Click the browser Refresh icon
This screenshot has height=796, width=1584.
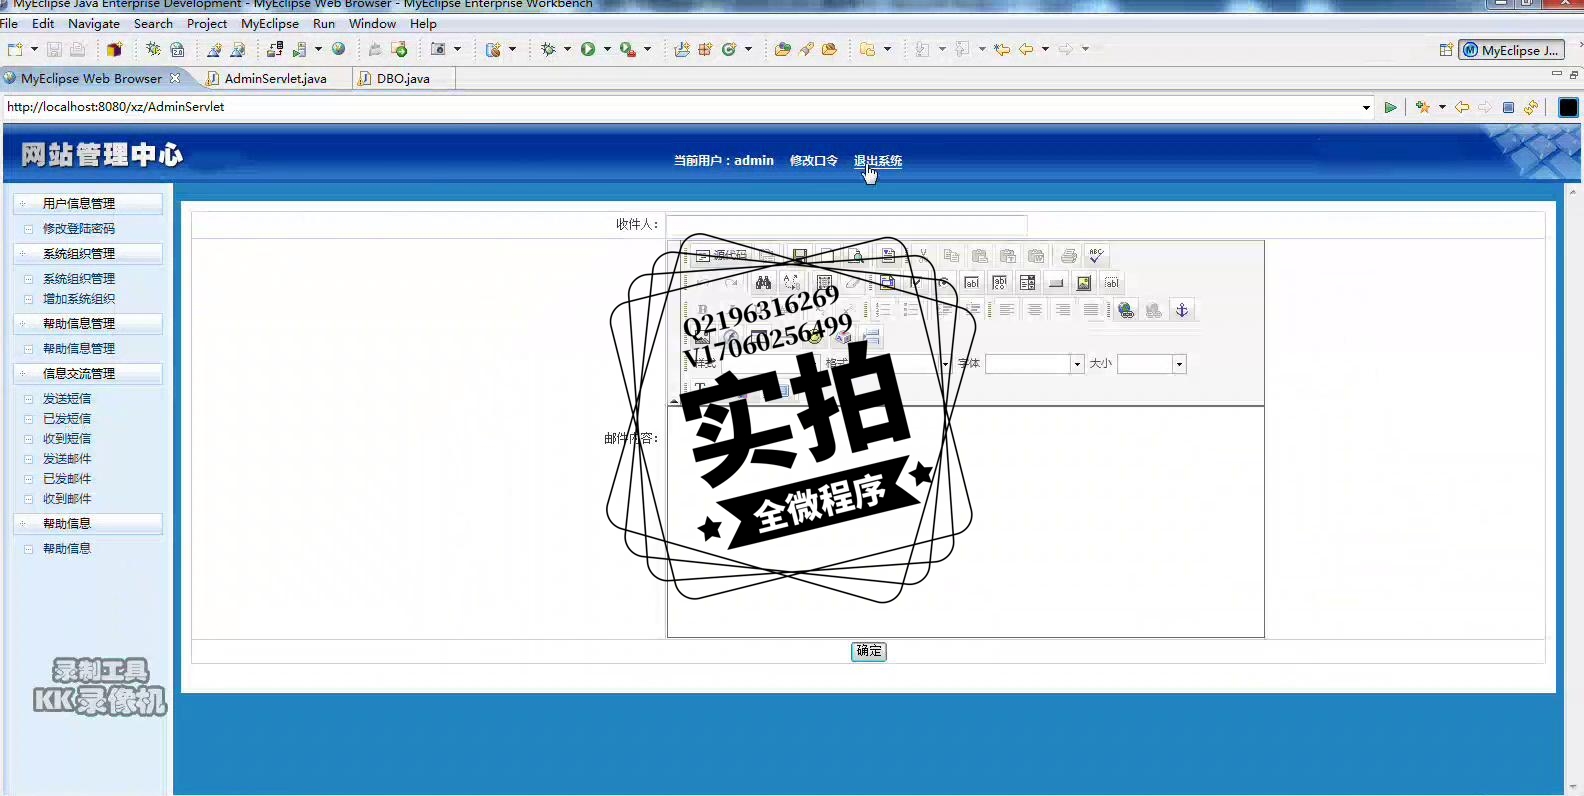[x=1531, y=107]
